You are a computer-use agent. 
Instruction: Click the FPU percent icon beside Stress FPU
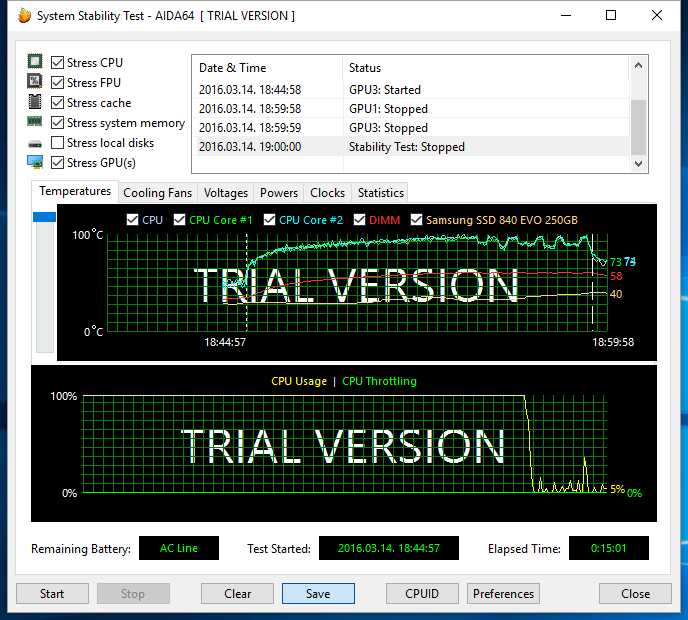[35, 81]
